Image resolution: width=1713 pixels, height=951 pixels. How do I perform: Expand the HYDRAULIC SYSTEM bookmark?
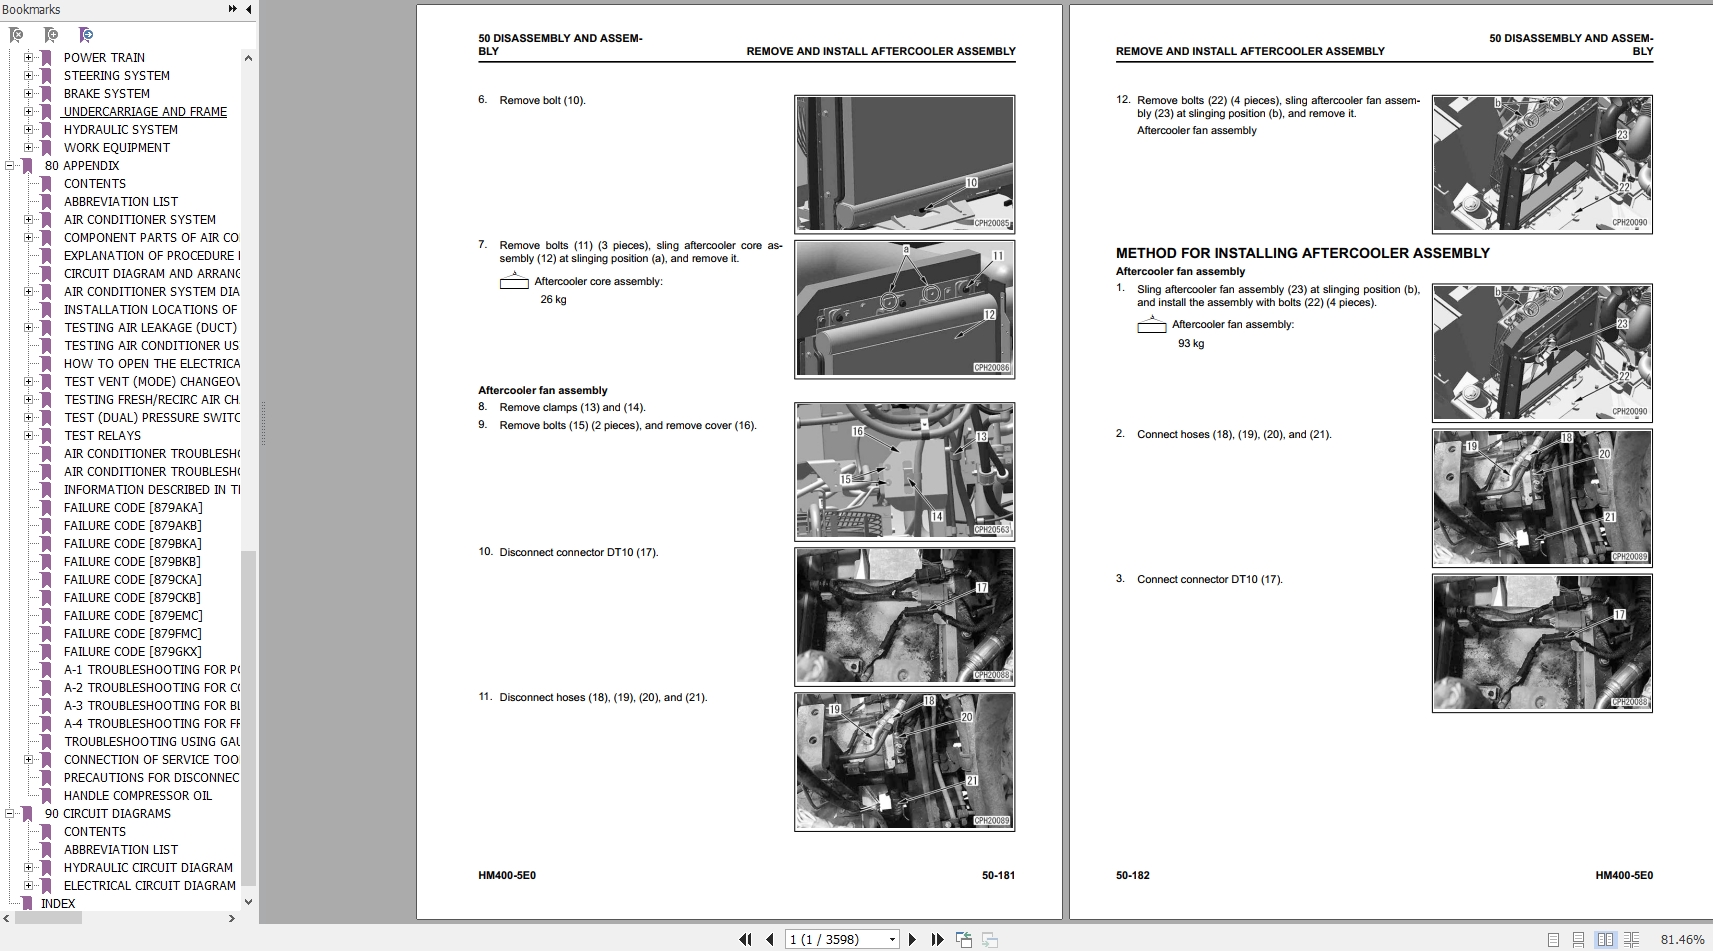[x=29, y=130]
